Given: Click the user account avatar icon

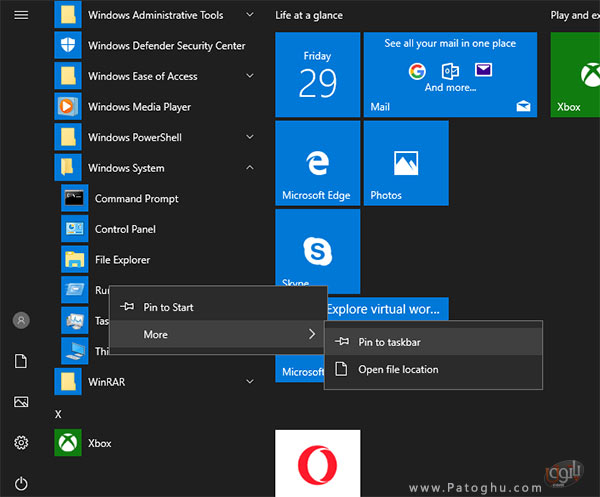Looking at the screenshot, I should coord(21,320).
